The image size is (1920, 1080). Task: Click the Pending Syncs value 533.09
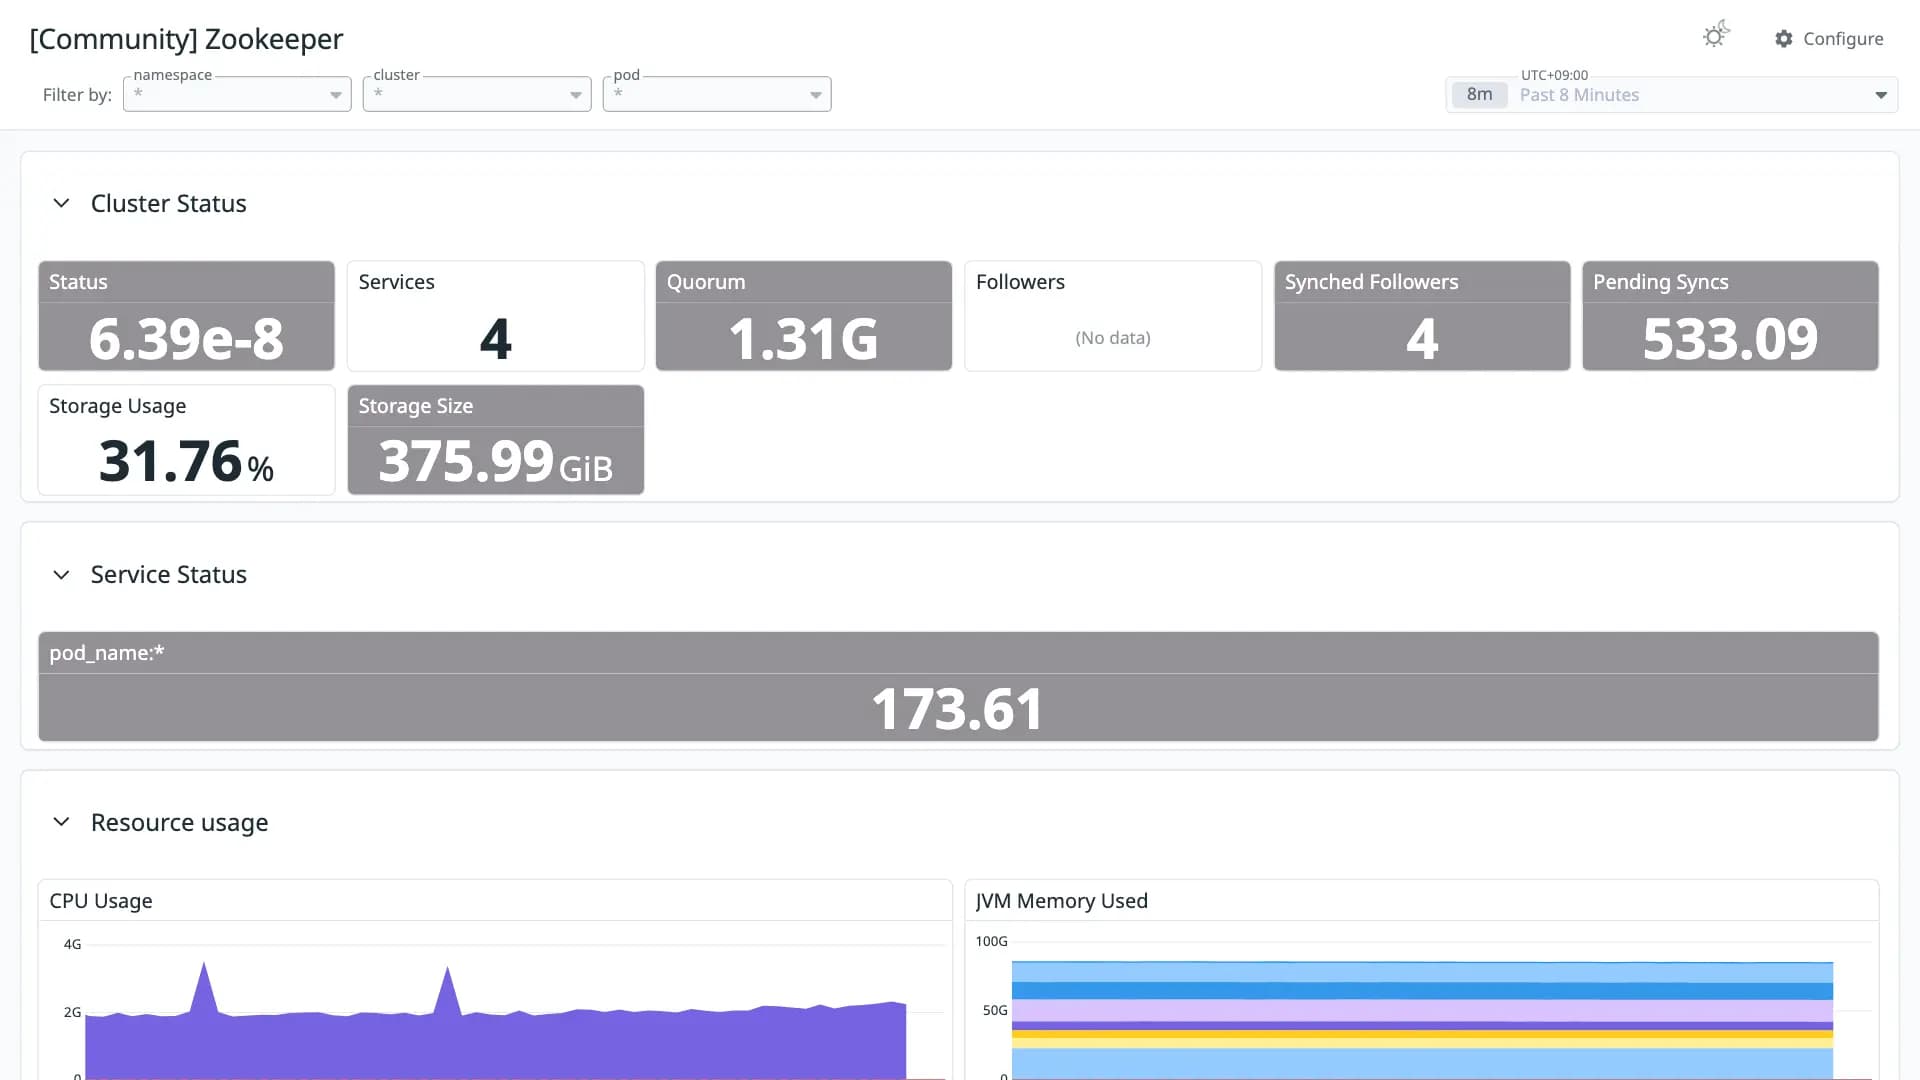click(x=1730, y=338)
